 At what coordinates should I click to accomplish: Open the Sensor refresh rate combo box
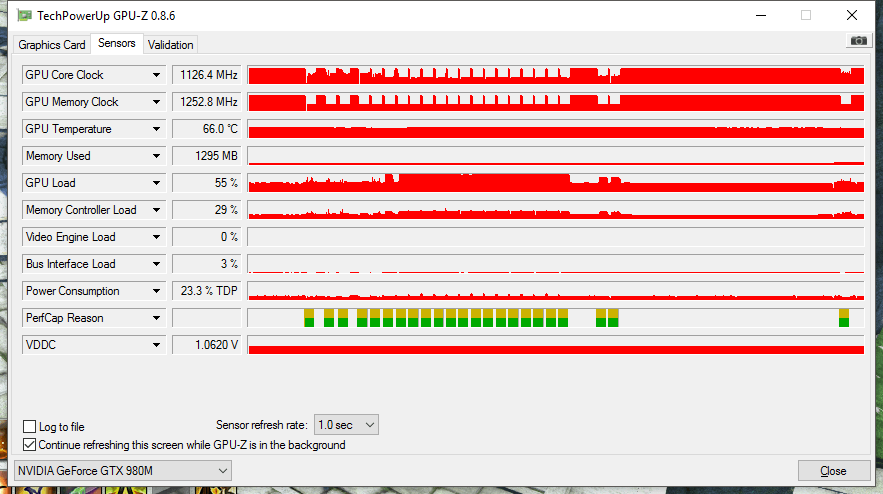(x=346, y=425)
